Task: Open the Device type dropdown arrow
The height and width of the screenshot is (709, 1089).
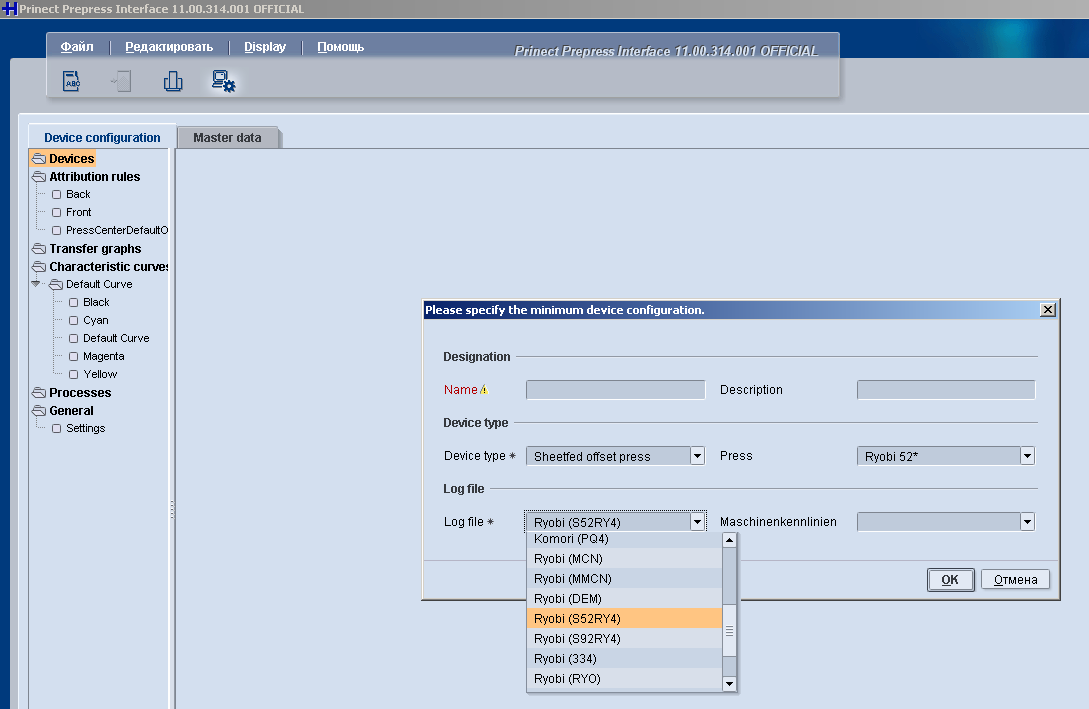Action: (697, 456)
